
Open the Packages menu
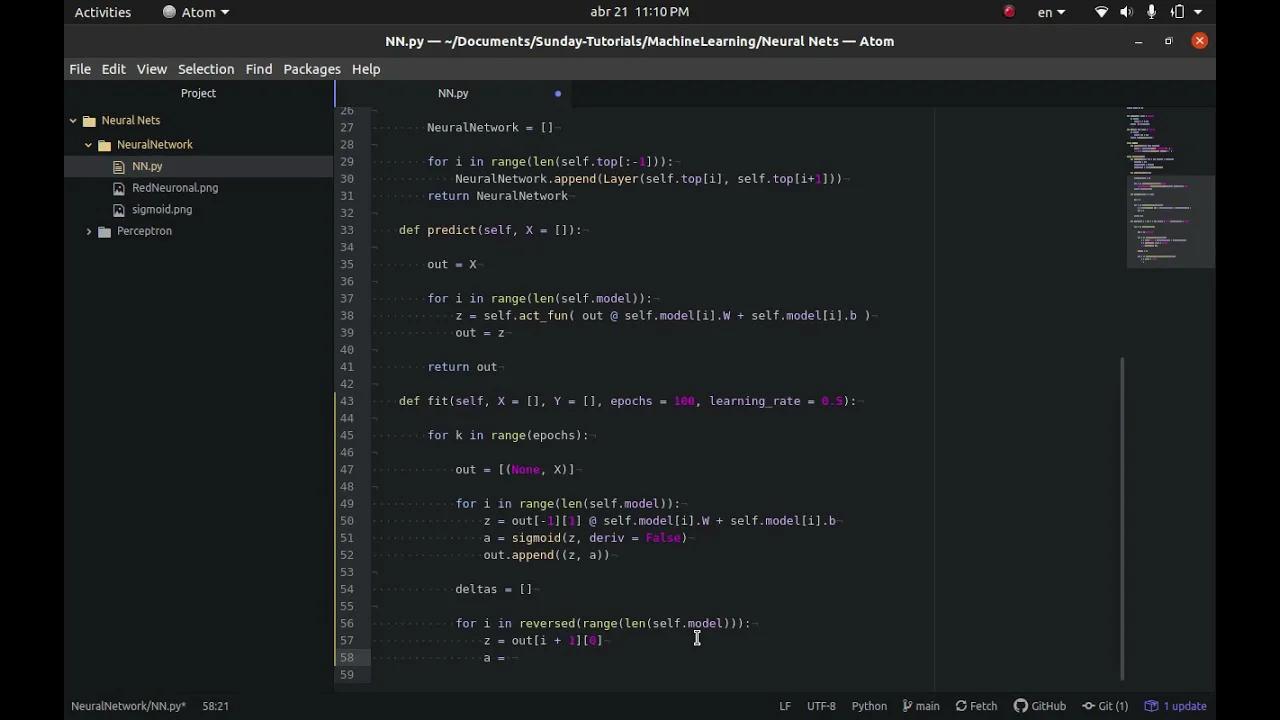tap(311, 69)
